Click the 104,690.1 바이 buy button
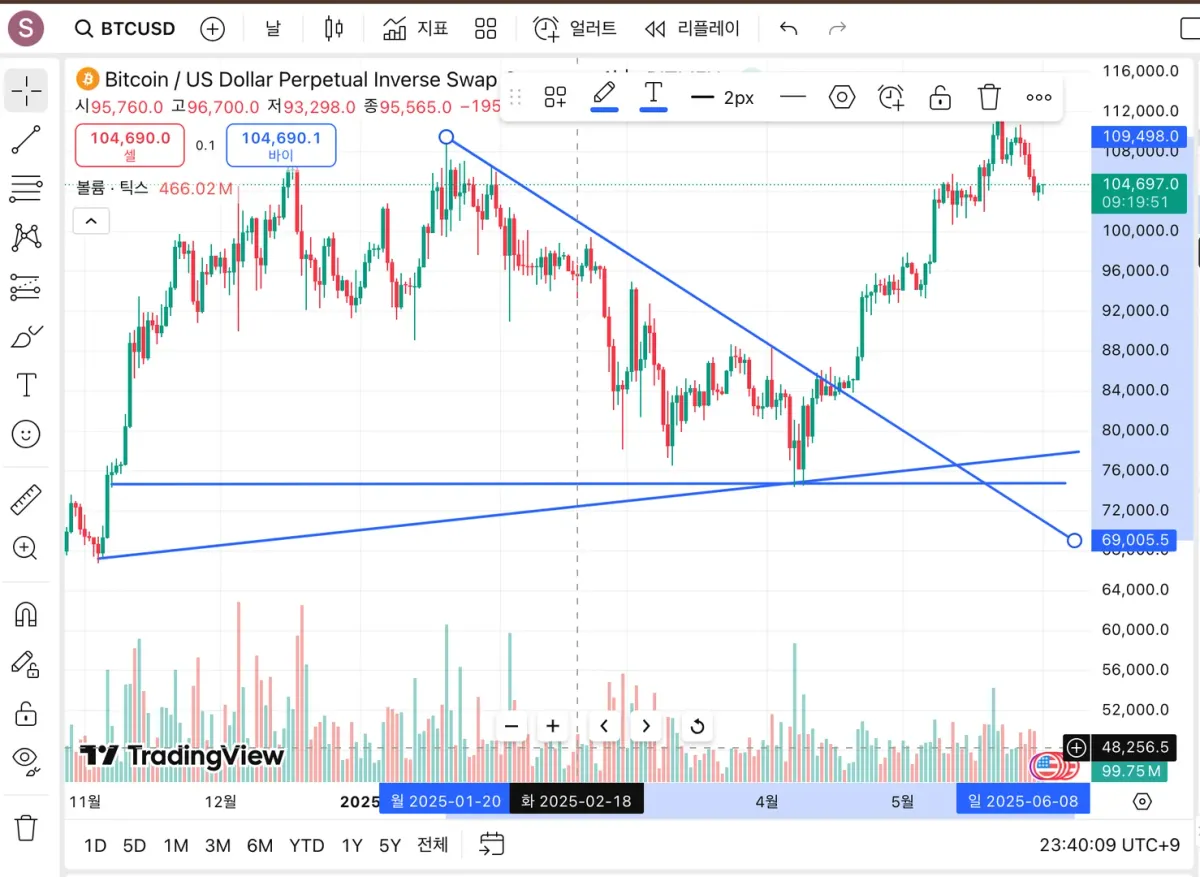Screen dimensions: 1200x877 281,145
